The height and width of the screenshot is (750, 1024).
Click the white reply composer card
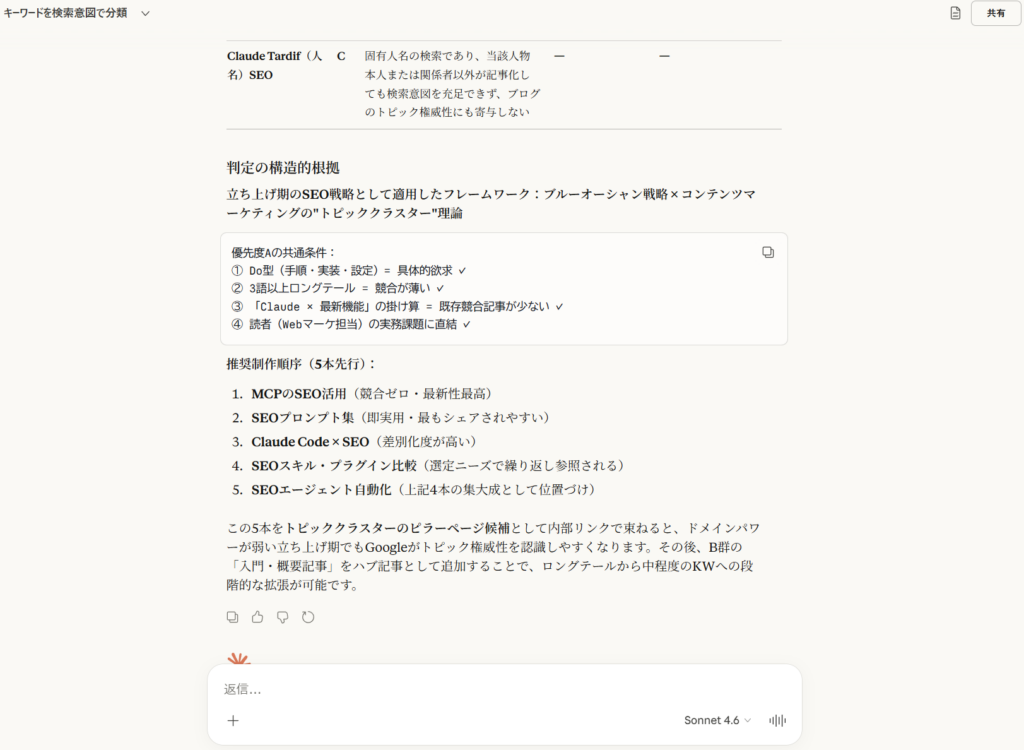[x=504, y=704]
